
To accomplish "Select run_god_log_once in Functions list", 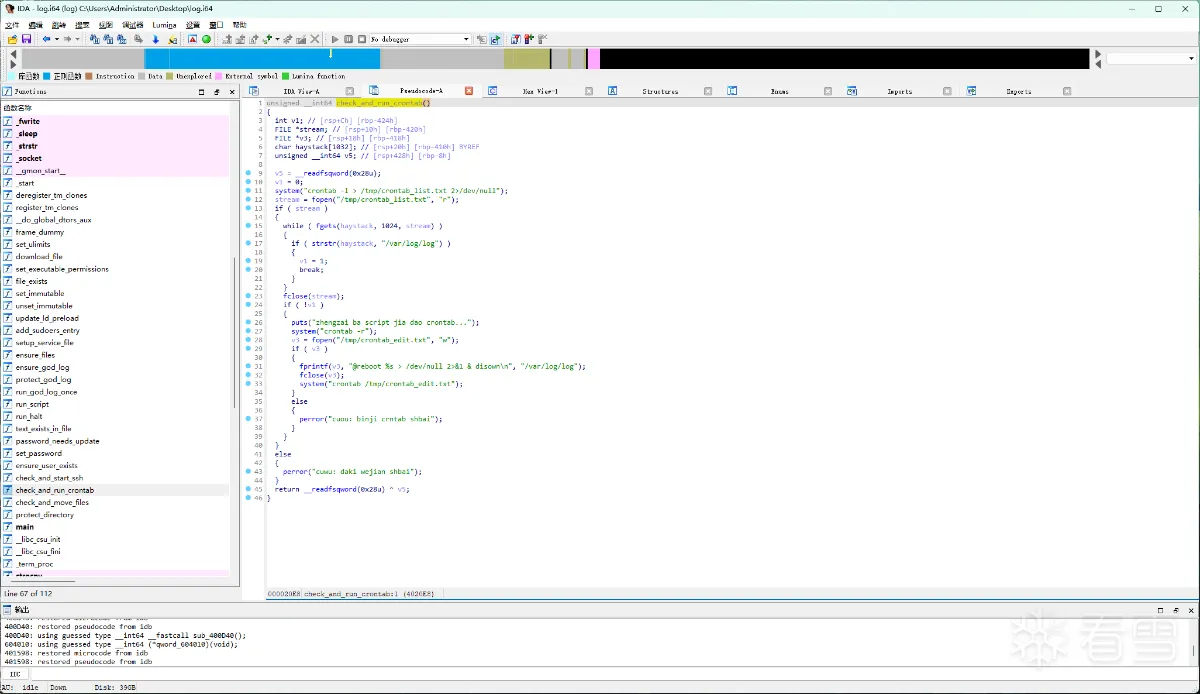I will point(46,392).
